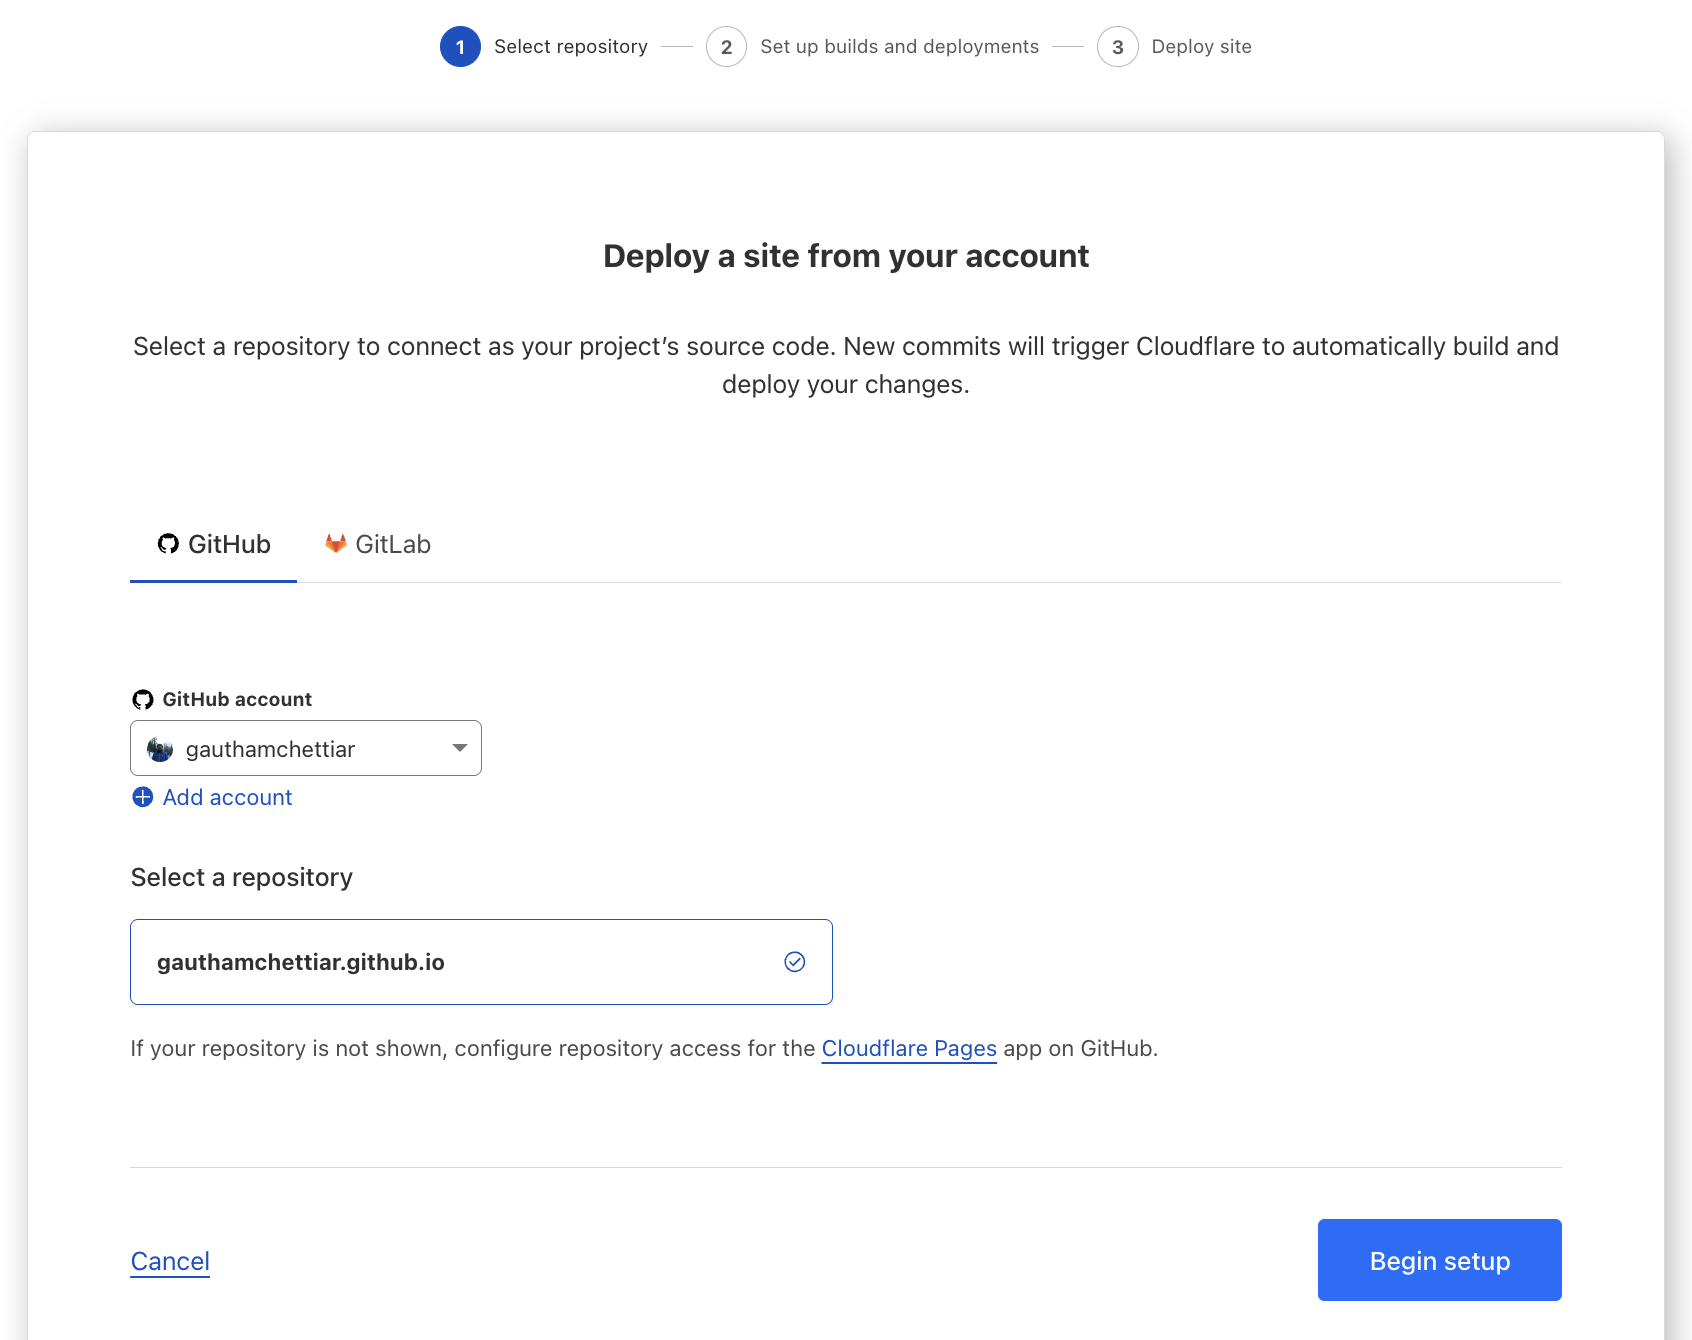Switch to the GitLab tab
Image resolution: width=1692 pixels, height=1340 pixels.
[x=377, y=543]
